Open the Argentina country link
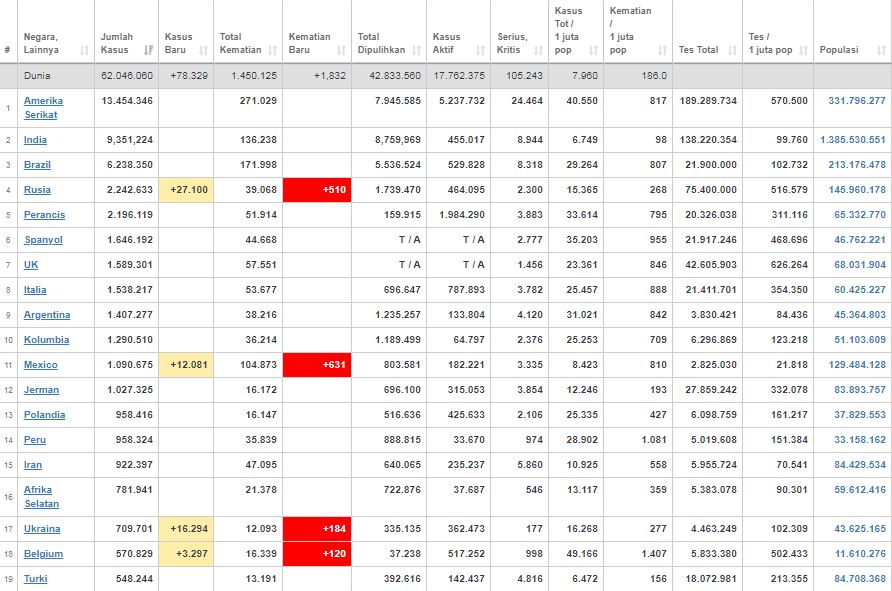The width and height of the screenshot is (892, 591). pyautogui.click(x=47, y=315)
